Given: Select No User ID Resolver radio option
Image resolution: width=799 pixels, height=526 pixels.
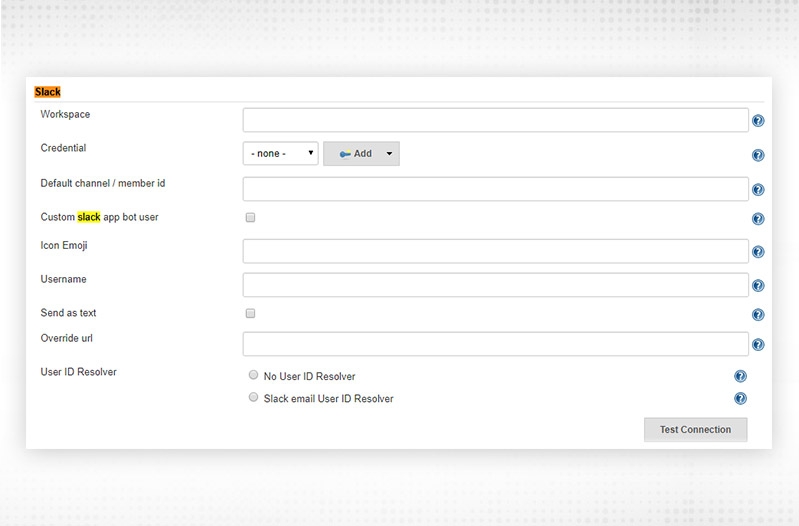Looking at the screenshot, I should tap(253, 376).
